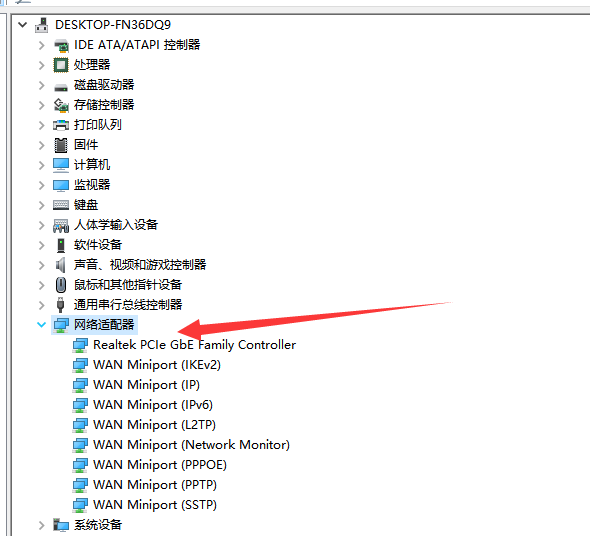Click the 网络适配器 network icon
This screenshot has height=536, width=590.
[x=61, y=325]
